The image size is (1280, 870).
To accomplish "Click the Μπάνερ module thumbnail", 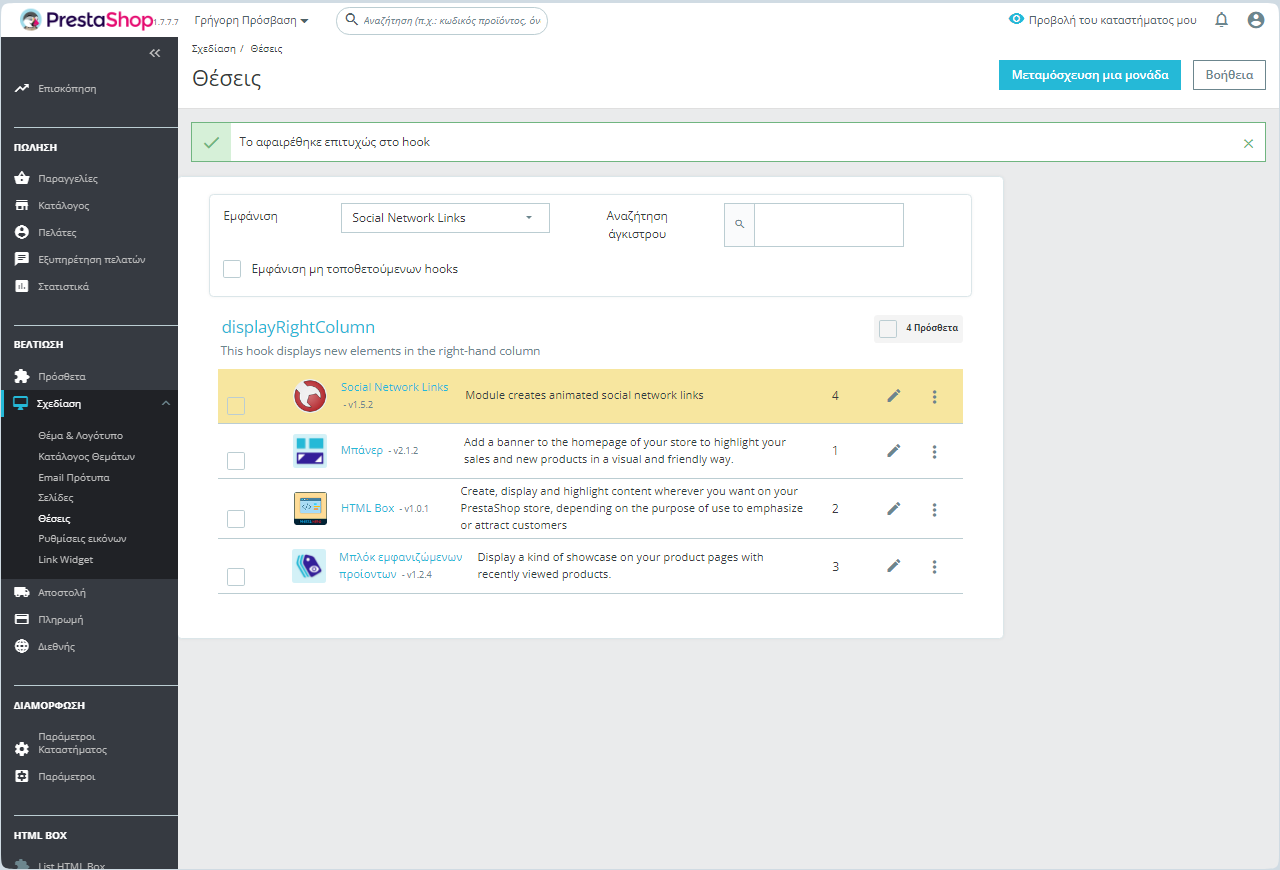I will (x=310, y=451).
